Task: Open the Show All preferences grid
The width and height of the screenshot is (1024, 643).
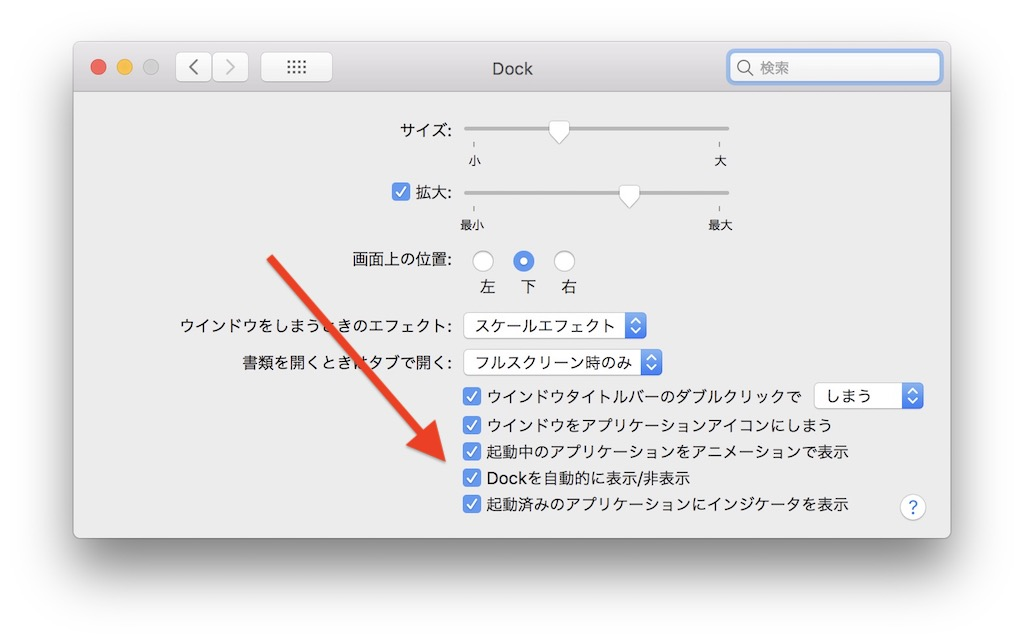Action: (x=296, y=67)
